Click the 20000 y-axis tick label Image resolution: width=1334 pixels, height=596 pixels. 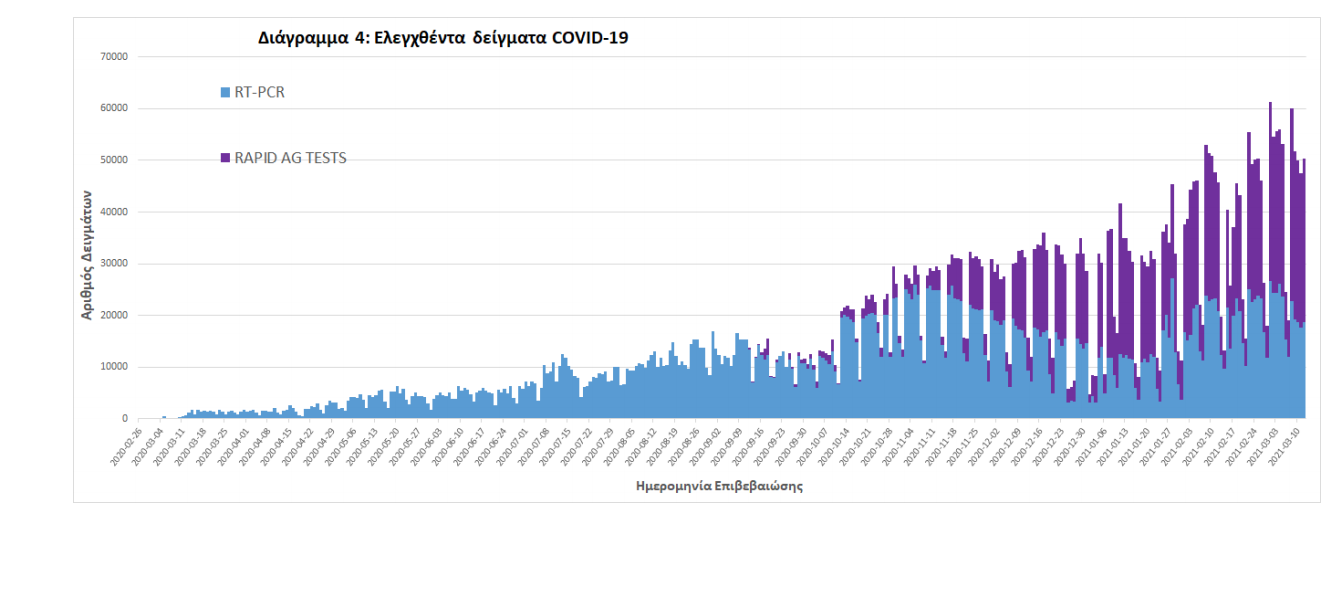click(x=113, y=315)
